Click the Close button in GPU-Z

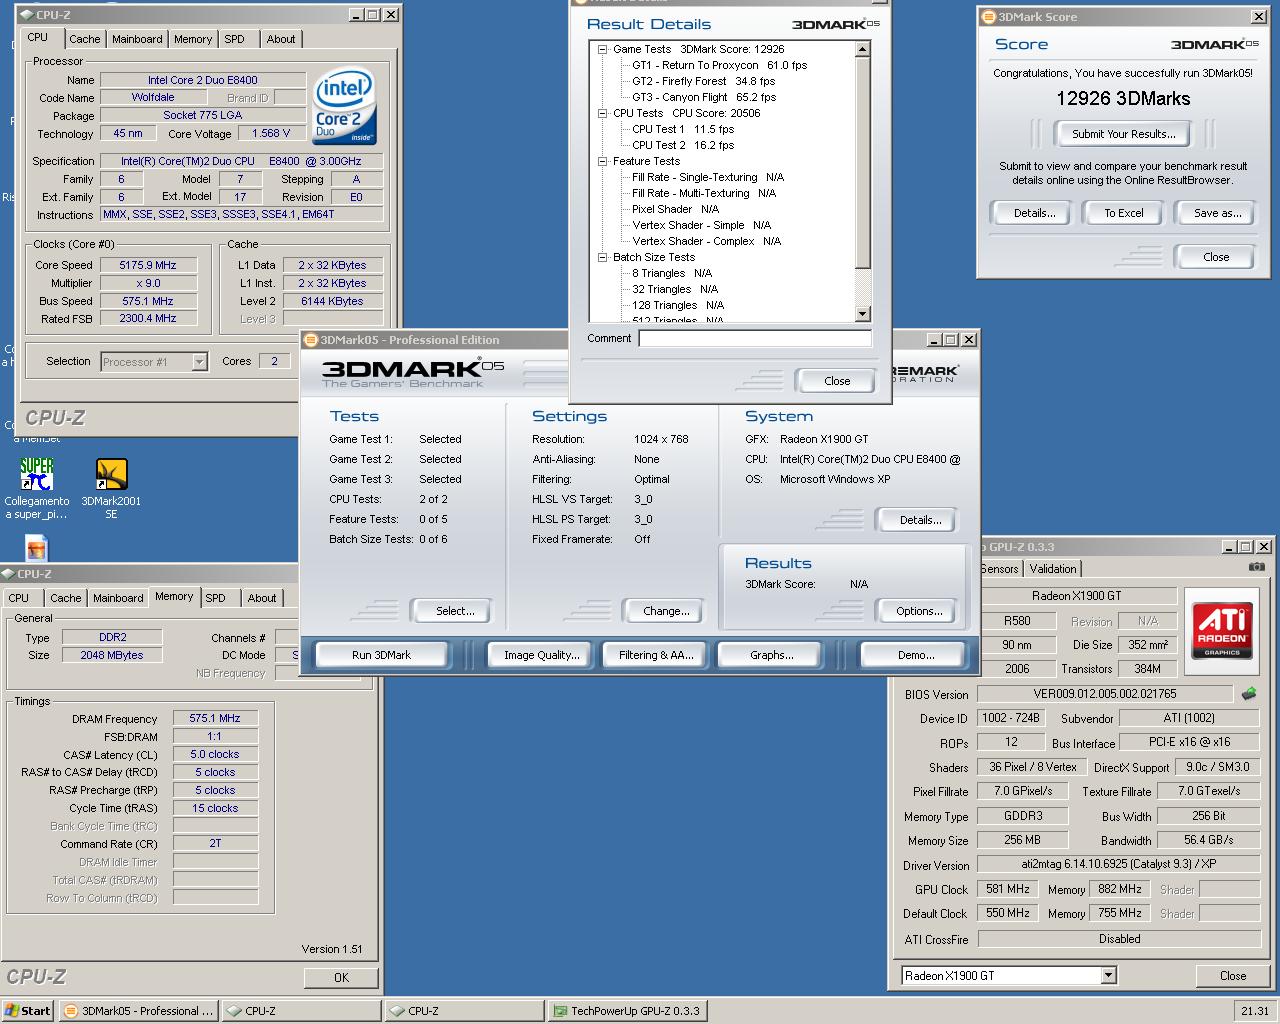coord(1233,976)
